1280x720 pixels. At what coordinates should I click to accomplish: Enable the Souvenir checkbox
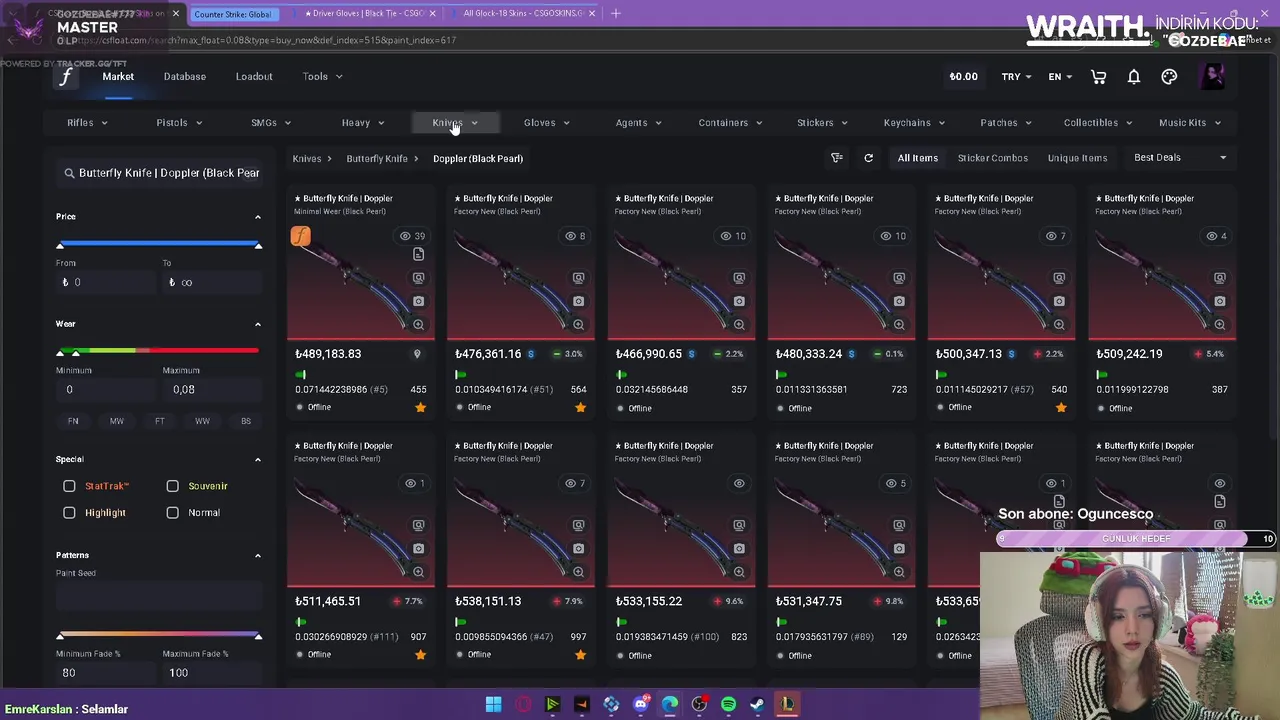(x=172, y=486)
